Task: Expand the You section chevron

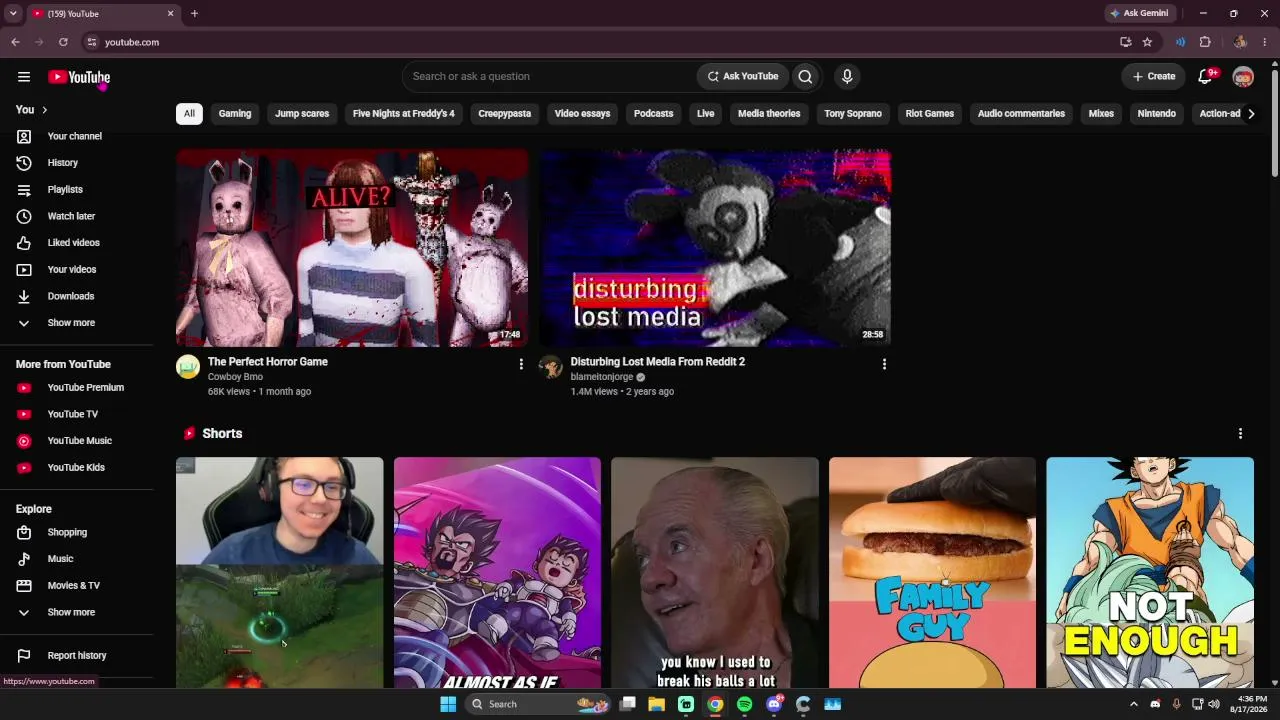Action: (x=44, y=110)
